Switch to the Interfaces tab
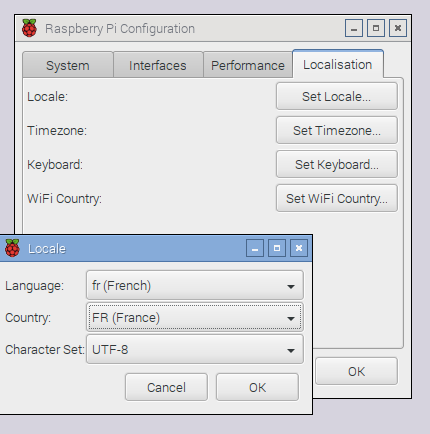Viewport: 430px width, 434px height. click(x=158, y=65)
